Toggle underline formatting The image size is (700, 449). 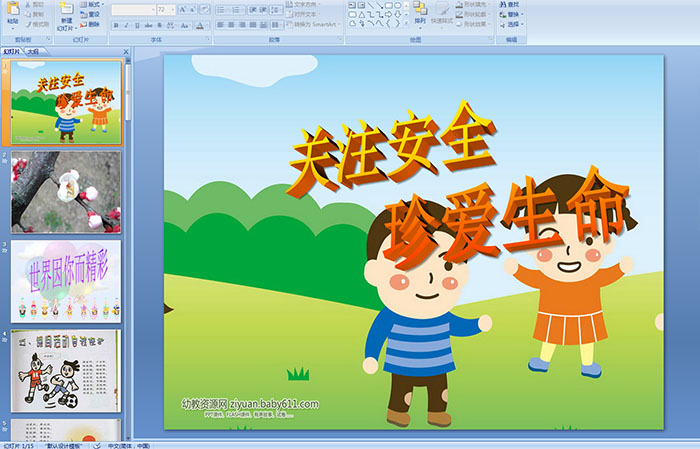tap(139, 25)
